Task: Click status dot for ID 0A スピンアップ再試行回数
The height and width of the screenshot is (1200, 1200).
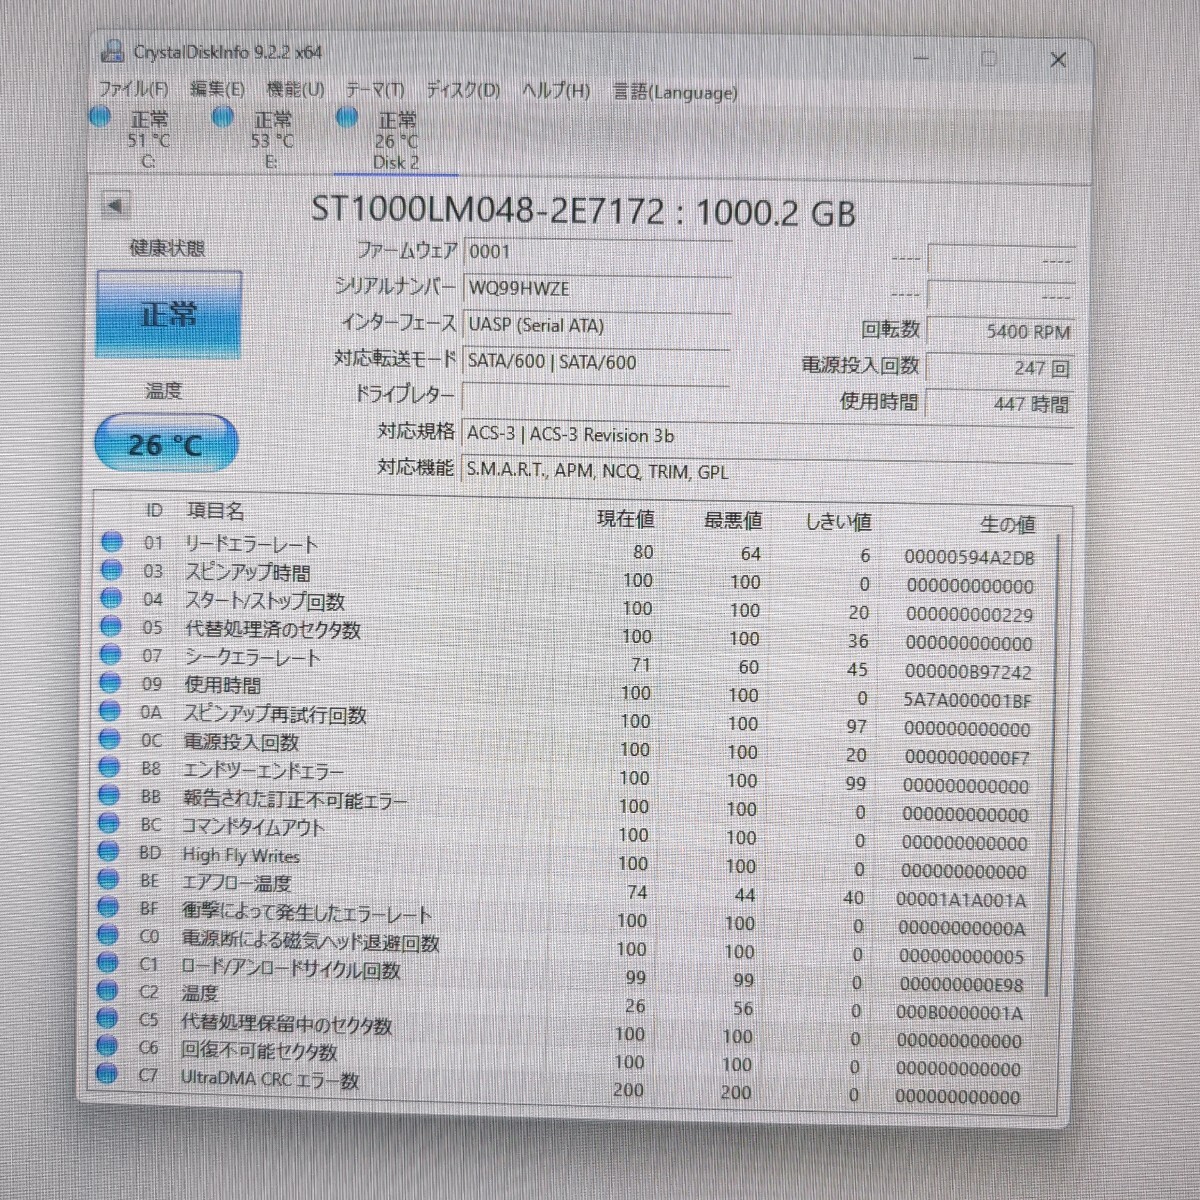Action: pos(110,711)
